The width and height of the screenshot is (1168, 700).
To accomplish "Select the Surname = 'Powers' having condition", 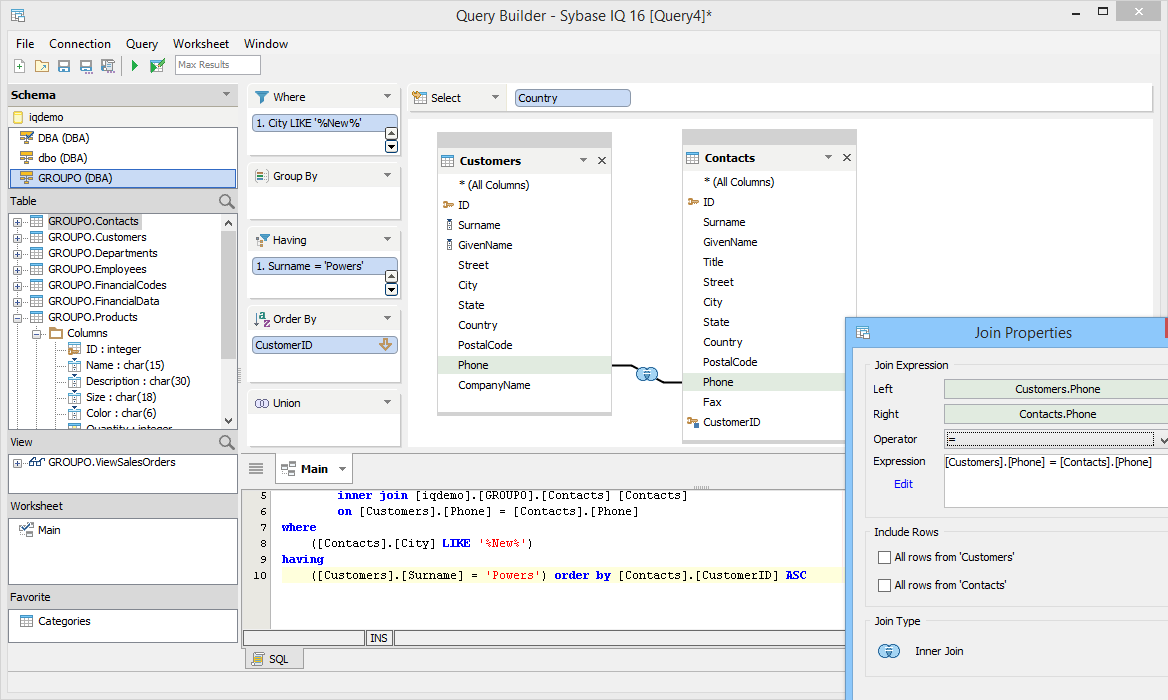I will [325, 266].
